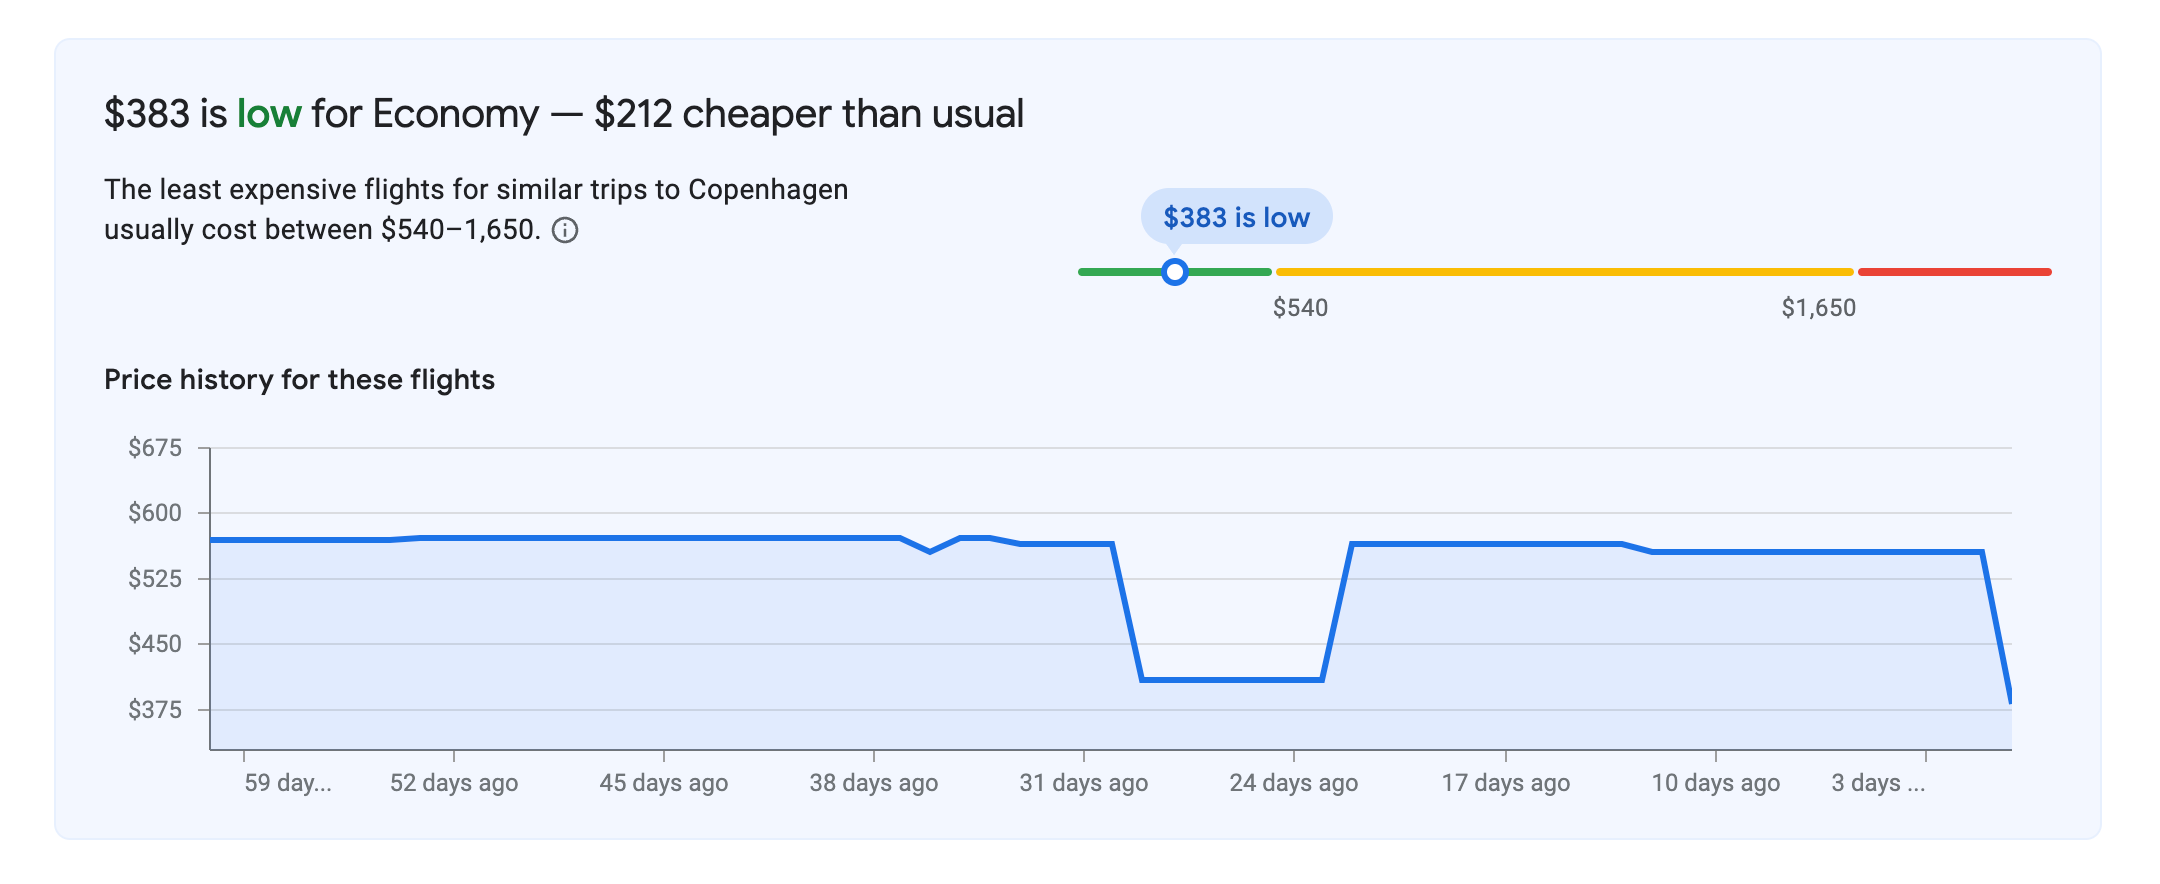Click the "24 days ago" axis label
This screenshot has height=884, width=2160.
point(1294,783)
